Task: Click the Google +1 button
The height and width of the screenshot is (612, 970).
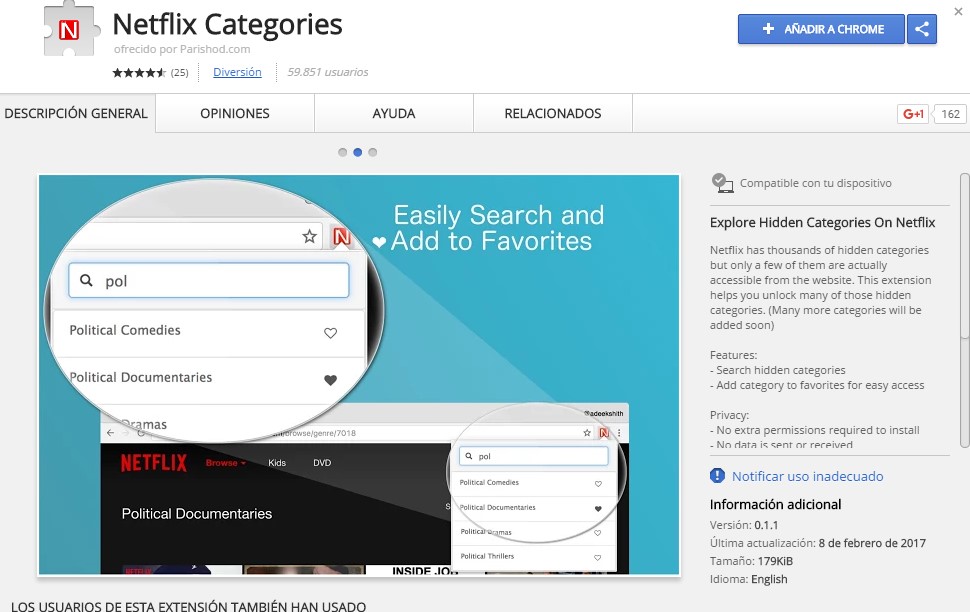Action: click(913, 114)
